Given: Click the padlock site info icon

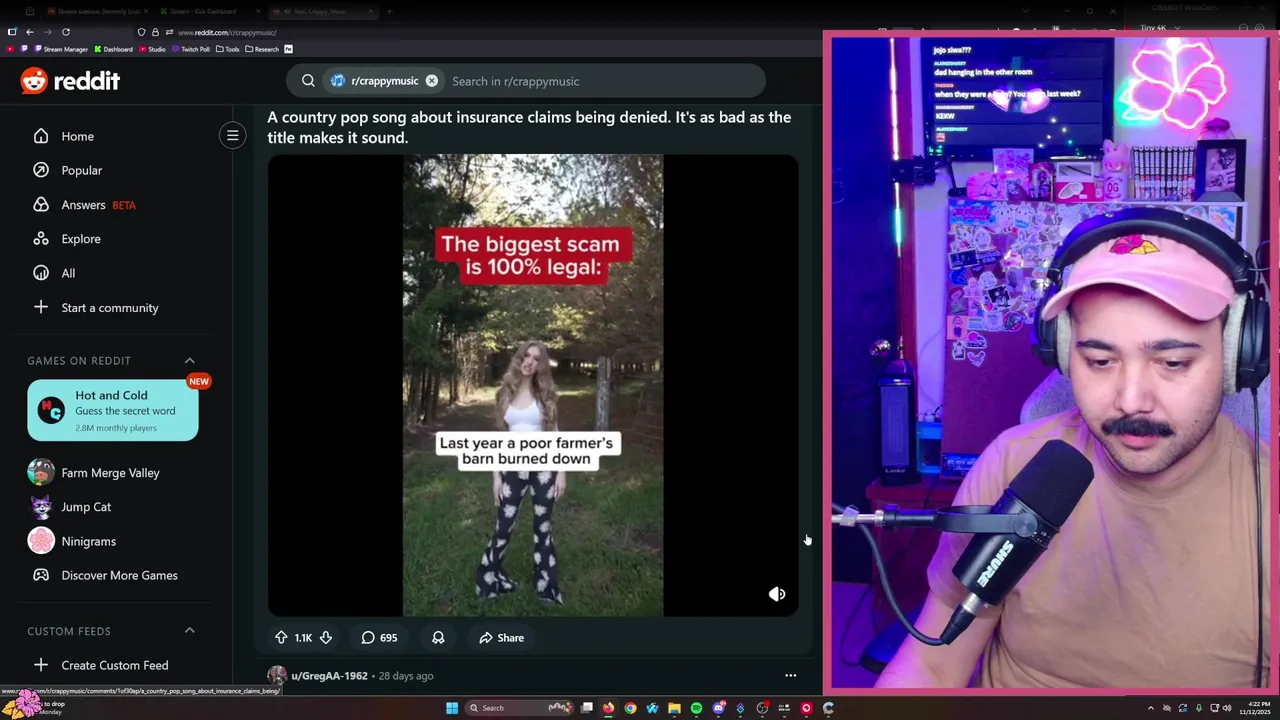Looking at the screenshot, I should click(155, 32).
